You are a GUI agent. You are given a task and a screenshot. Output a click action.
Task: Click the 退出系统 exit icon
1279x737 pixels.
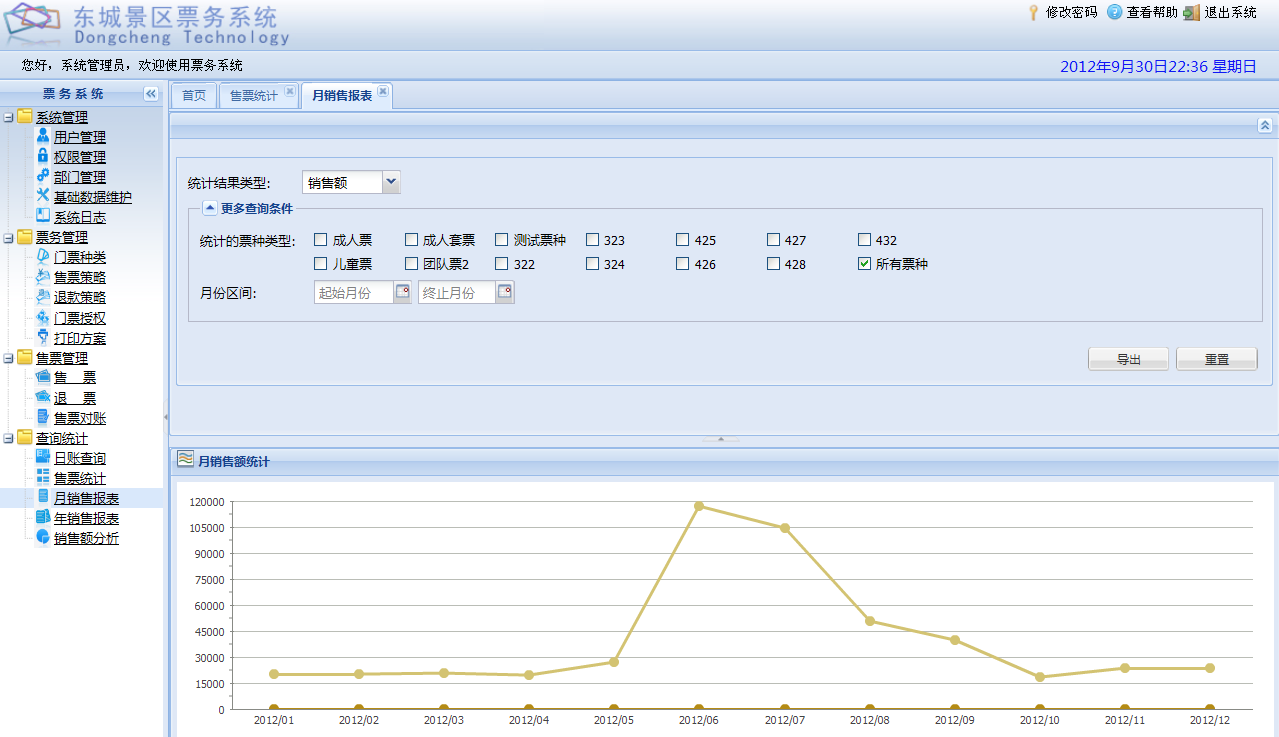click(x=1190, y=12)
